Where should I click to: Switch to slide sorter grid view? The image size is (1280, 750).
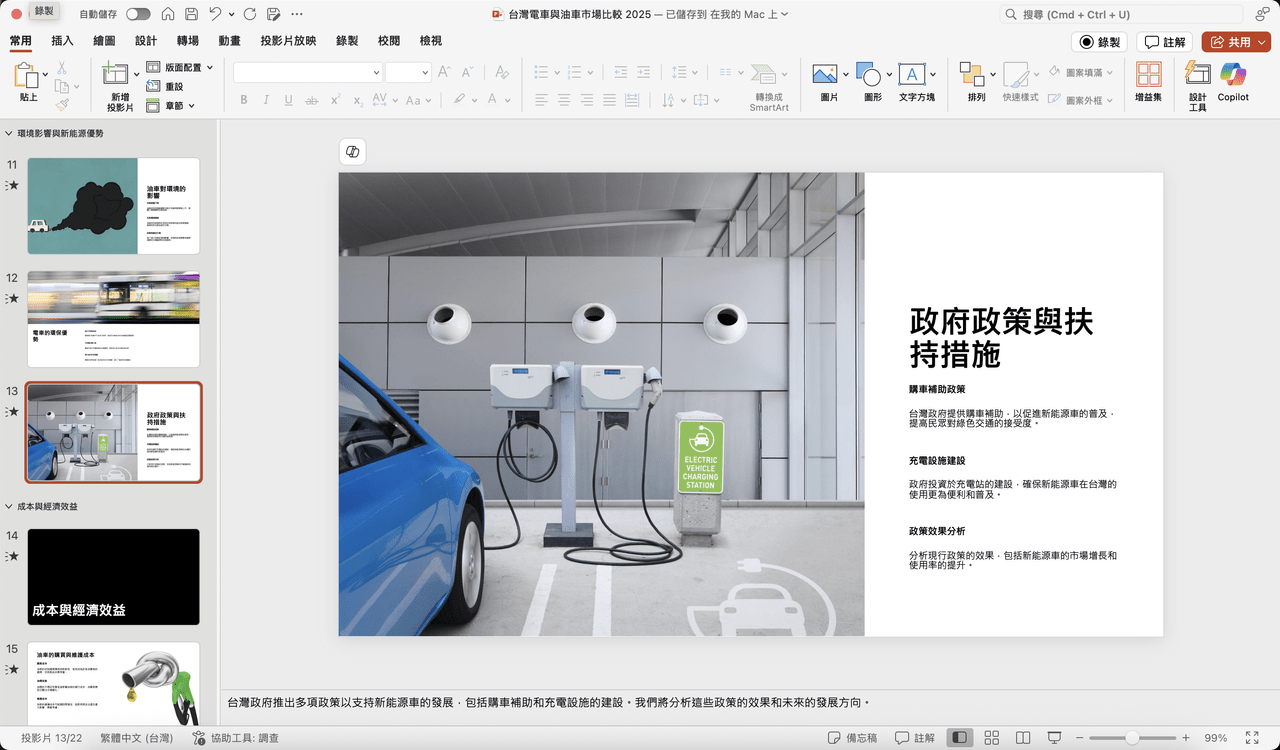pyautogui.click(x=991, y=738)
